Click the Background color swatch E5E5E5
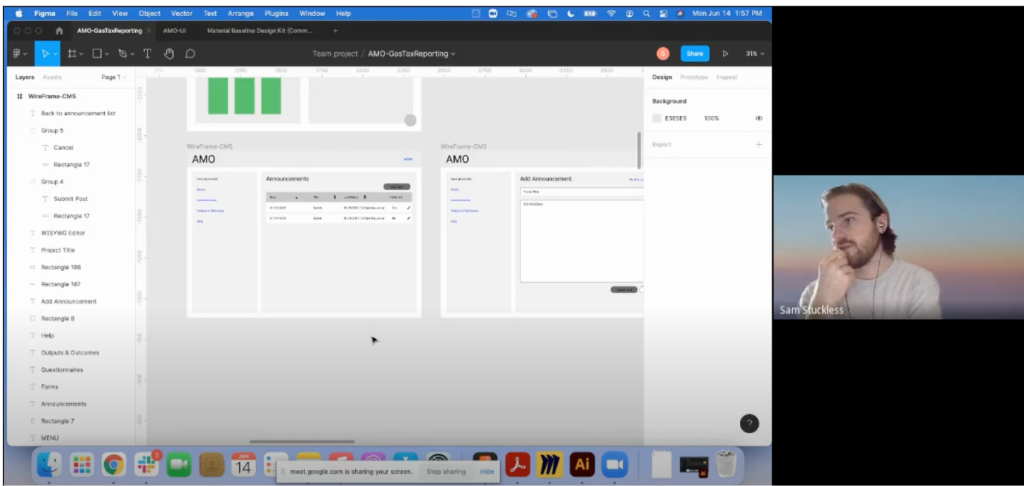Image resolution: width=1024 pixels, height=486 pixels. coord(657,118)
